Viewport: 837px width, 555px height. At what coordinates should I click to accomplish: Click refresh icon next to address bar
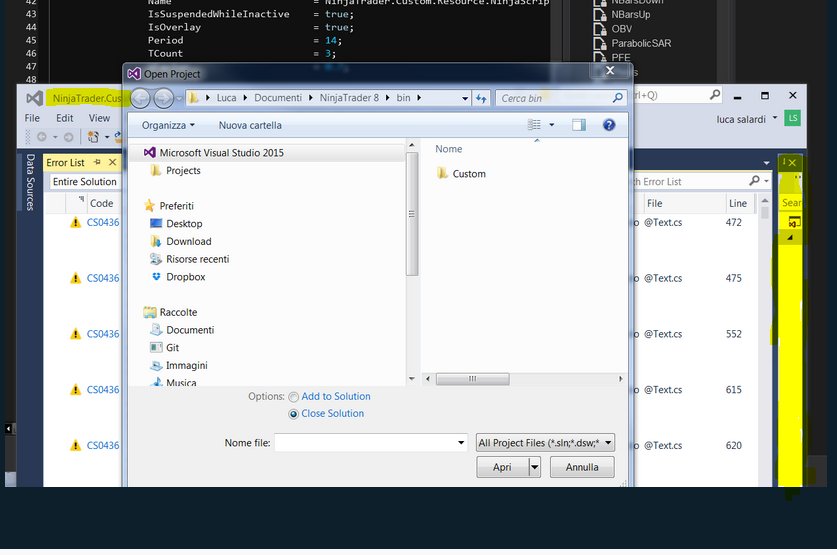click(481, 98)
